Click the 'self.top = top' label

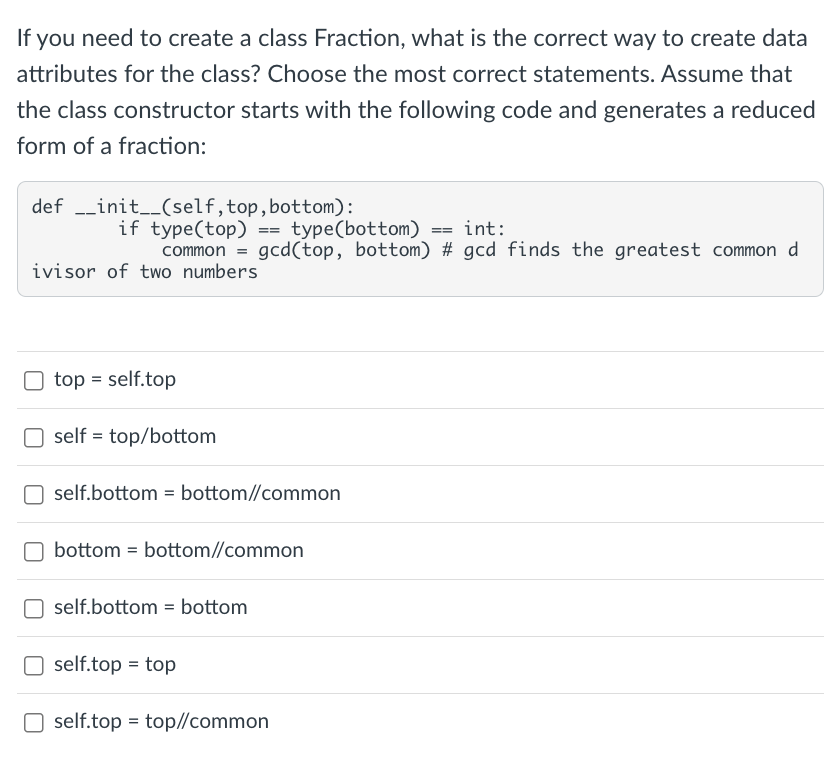click(114, 665)
